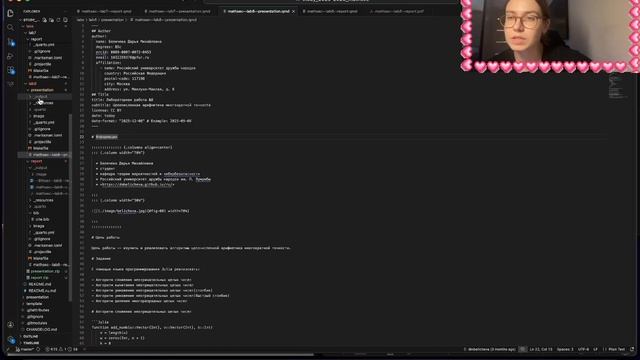The height and width of the screenshot is (360, 640).
Task: Open README.ru.md in the file tree
Action: [x=42, y=291]
